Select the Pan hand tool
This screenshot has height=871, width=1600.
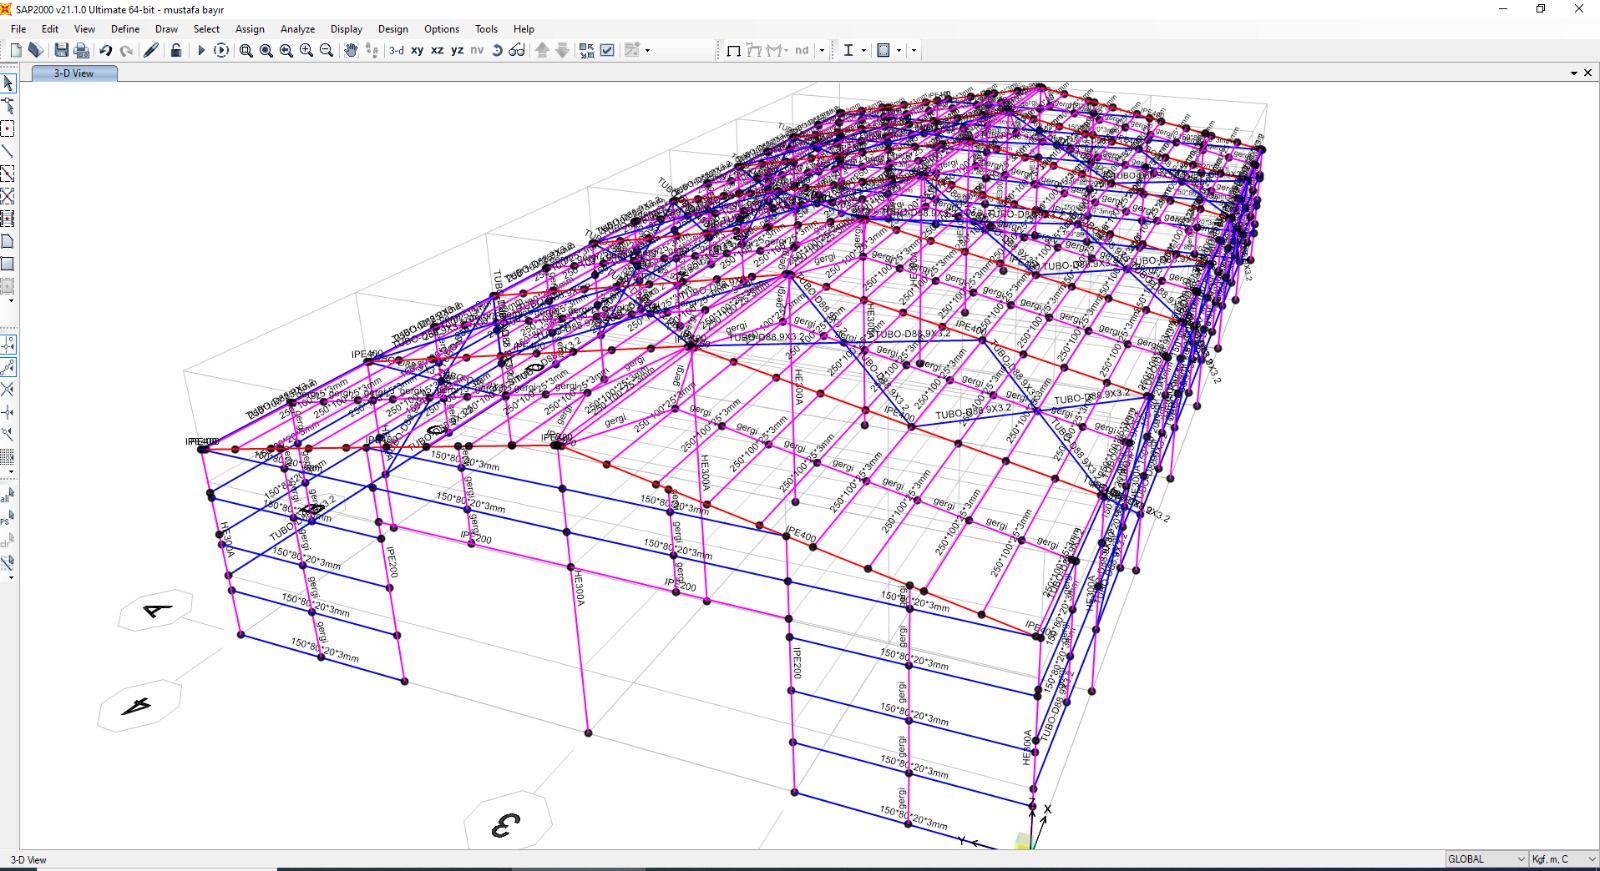(x=351, y=50)
